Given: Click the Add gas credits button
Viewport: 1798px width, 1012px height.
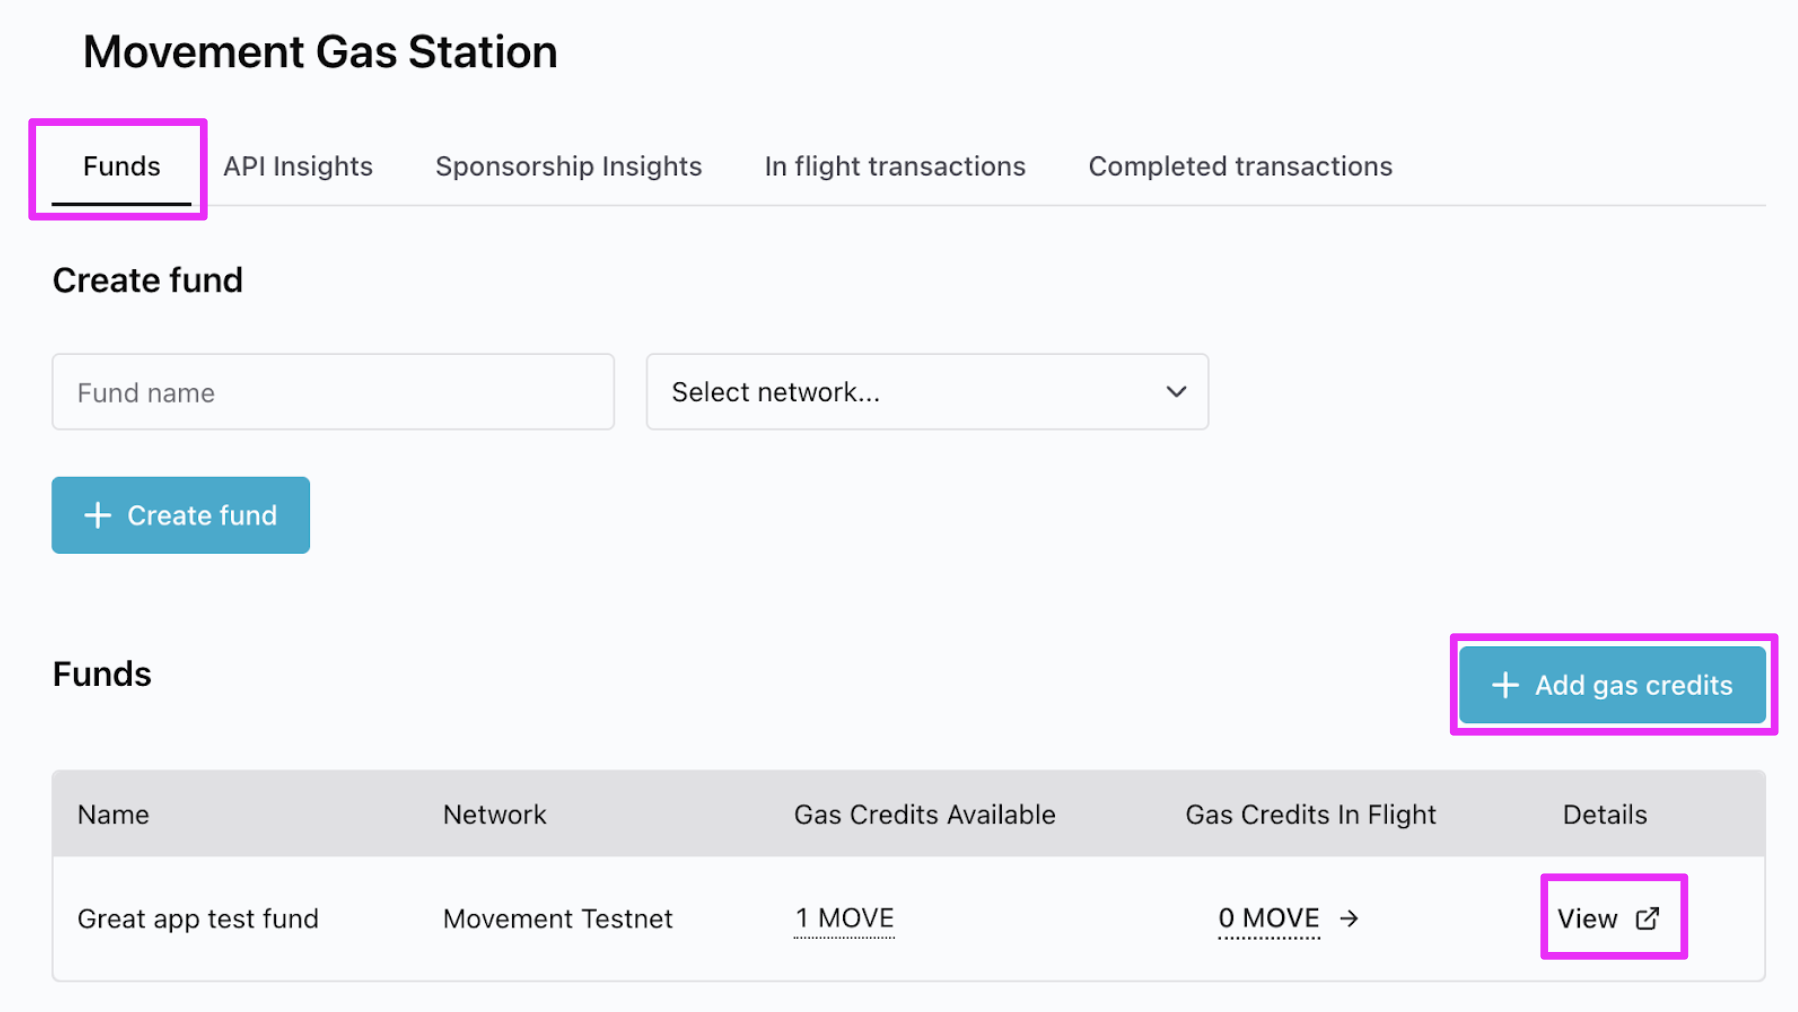Looking at the screenshot, I should (x=1612, y=685).
